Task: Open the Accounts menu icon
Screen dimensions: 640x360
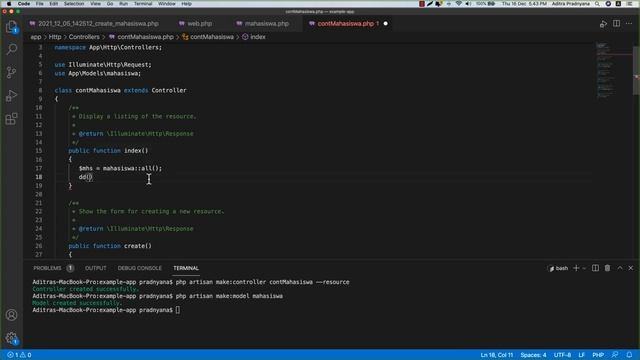Action: pos(11,315)
